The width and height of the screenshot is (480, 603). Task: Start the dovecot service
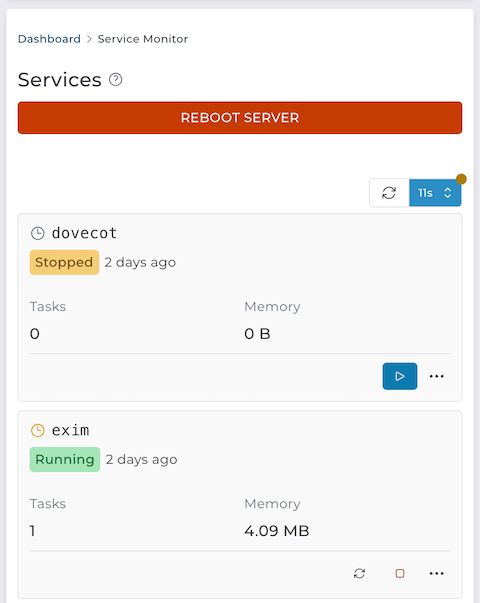pos(400,376)
